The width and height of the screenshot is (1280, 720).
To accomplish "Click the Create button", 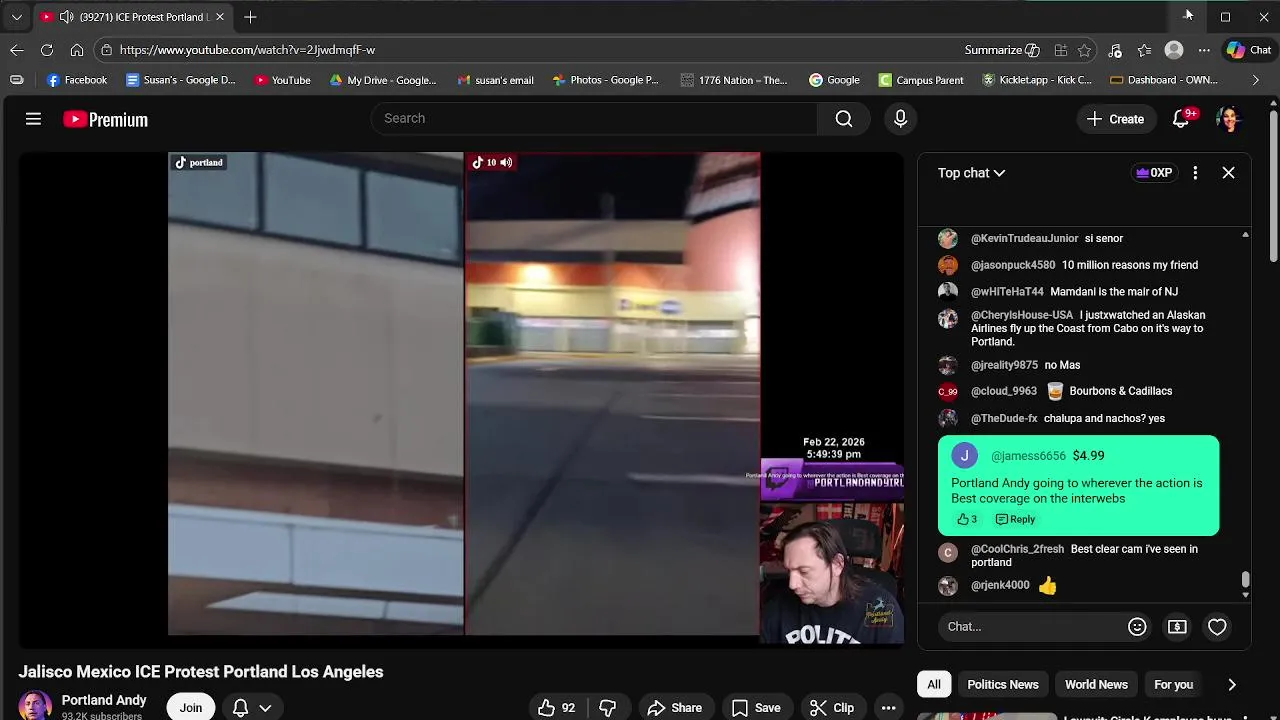I will tap(1115, 119).
